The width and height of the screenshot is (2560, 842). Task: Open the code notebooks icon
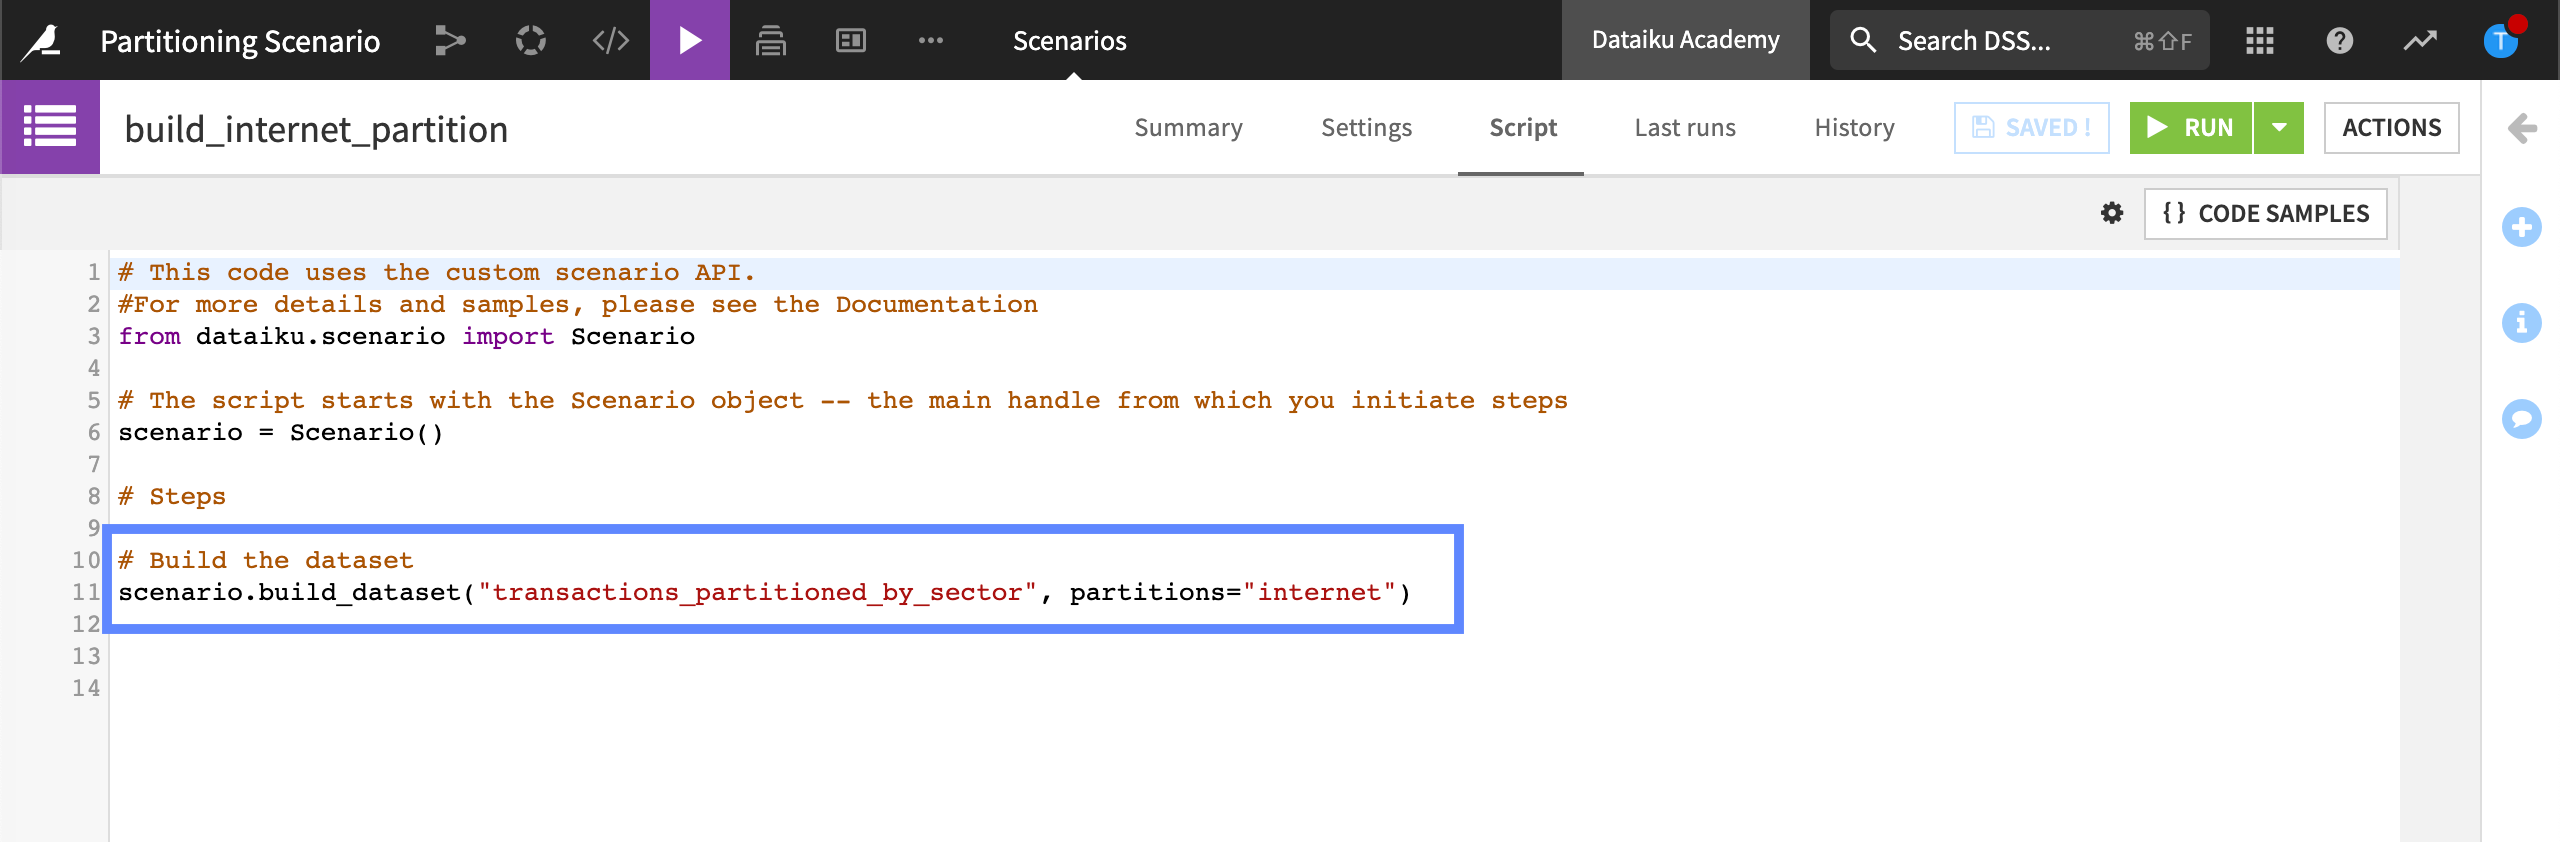[610, 41]
